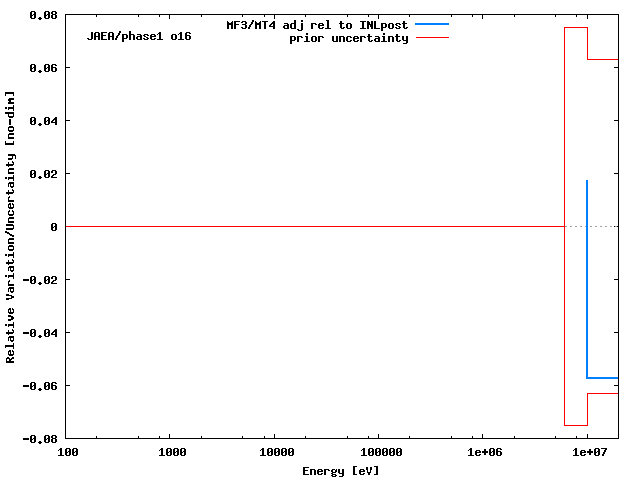The image size is (640, 480).
Task: Click the red horizontal zero line
Action: pos(300,227)
